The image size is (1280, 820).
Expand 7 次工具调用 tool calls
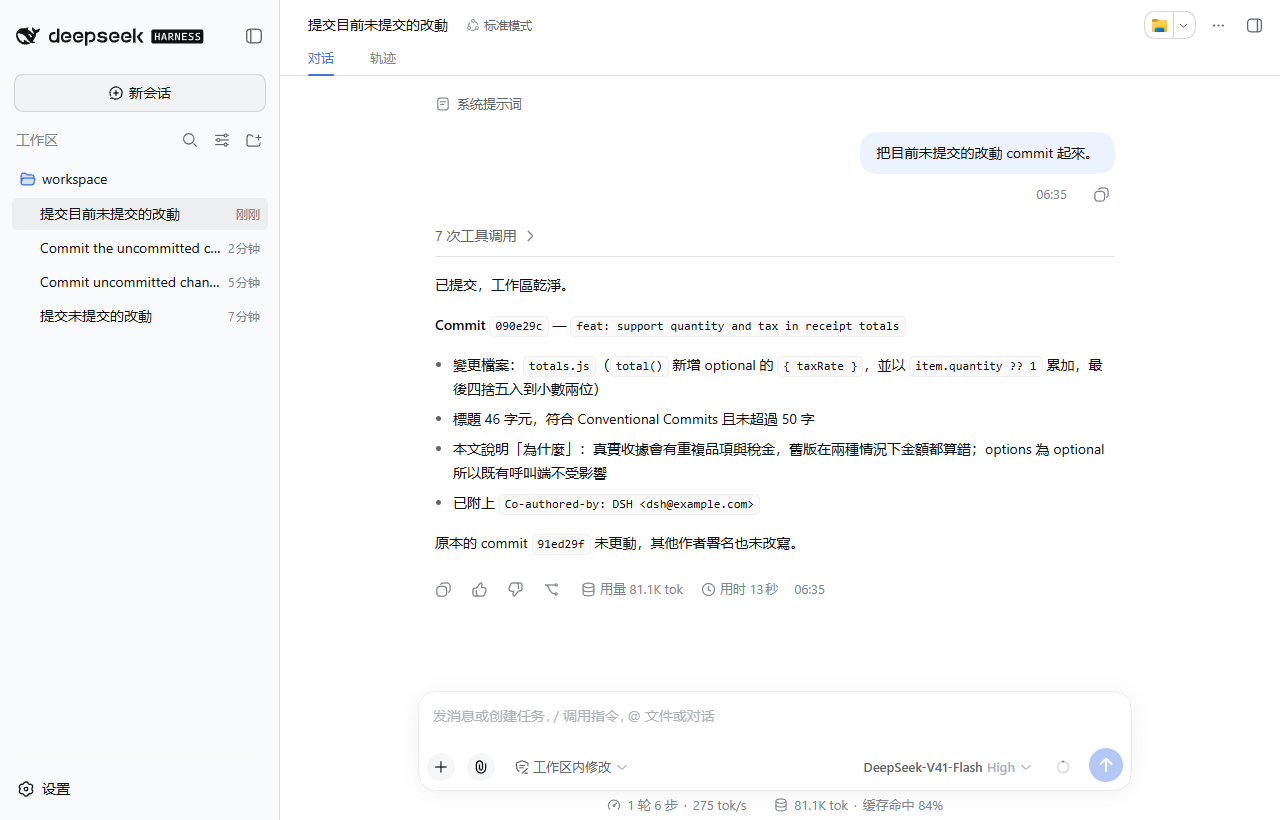point(485,236)
